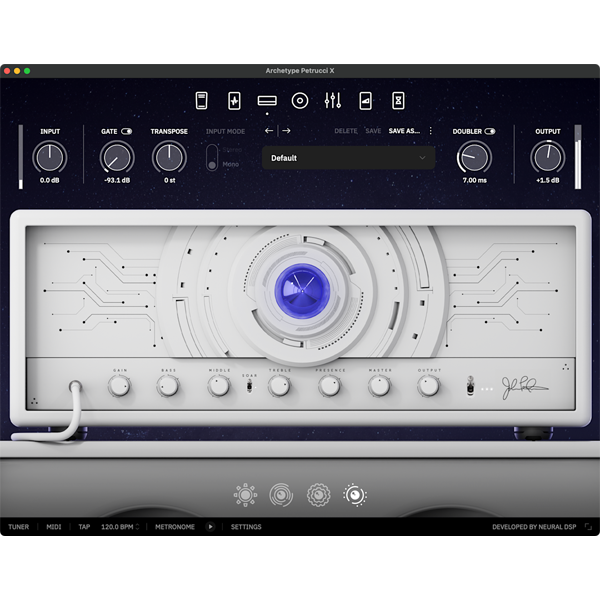Select the pre-effects pedal icon
Screen dimensions: 600x600
[234, 100]
